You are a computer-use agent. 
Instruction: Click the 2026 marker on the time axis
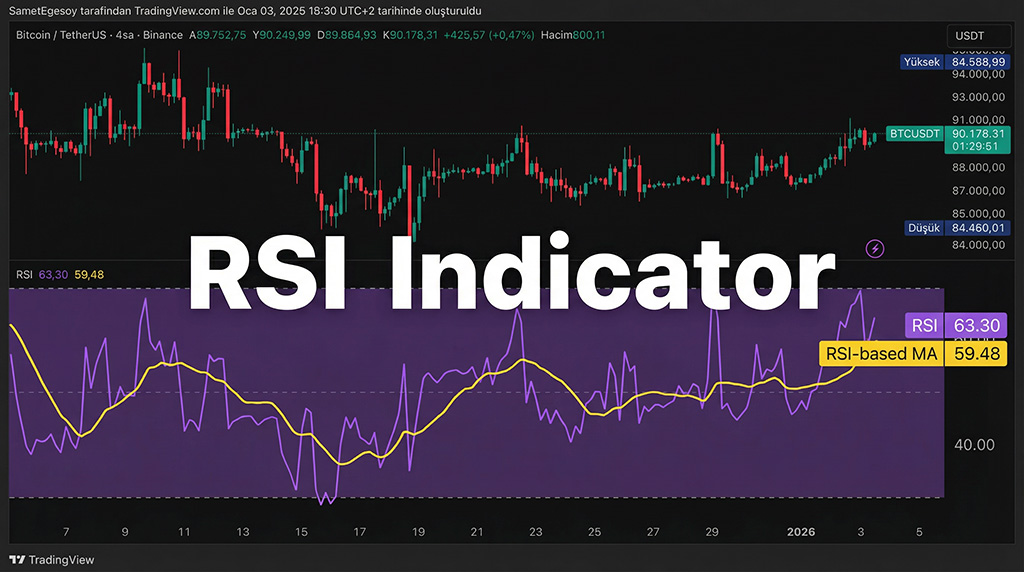pos(802,532)
